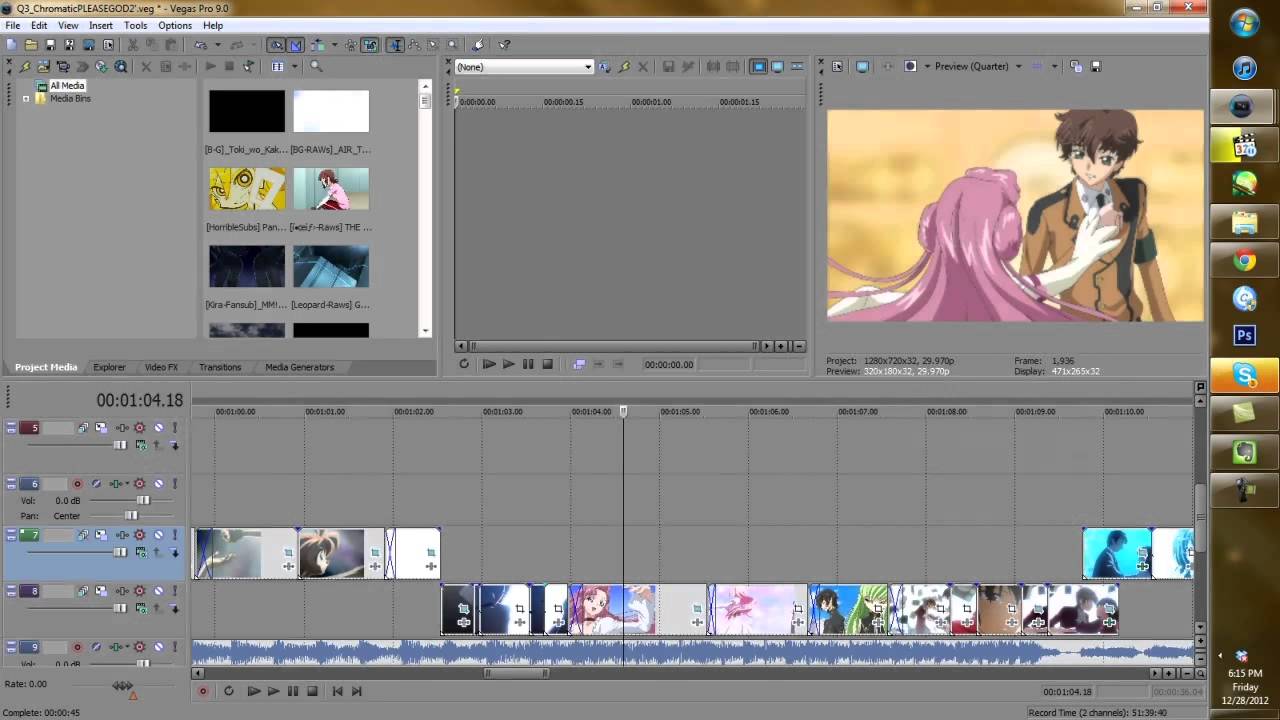This screenshot has height=720, width=1280.
Task: Switch to the Transitions tab
Action: [x=220, y=367]
